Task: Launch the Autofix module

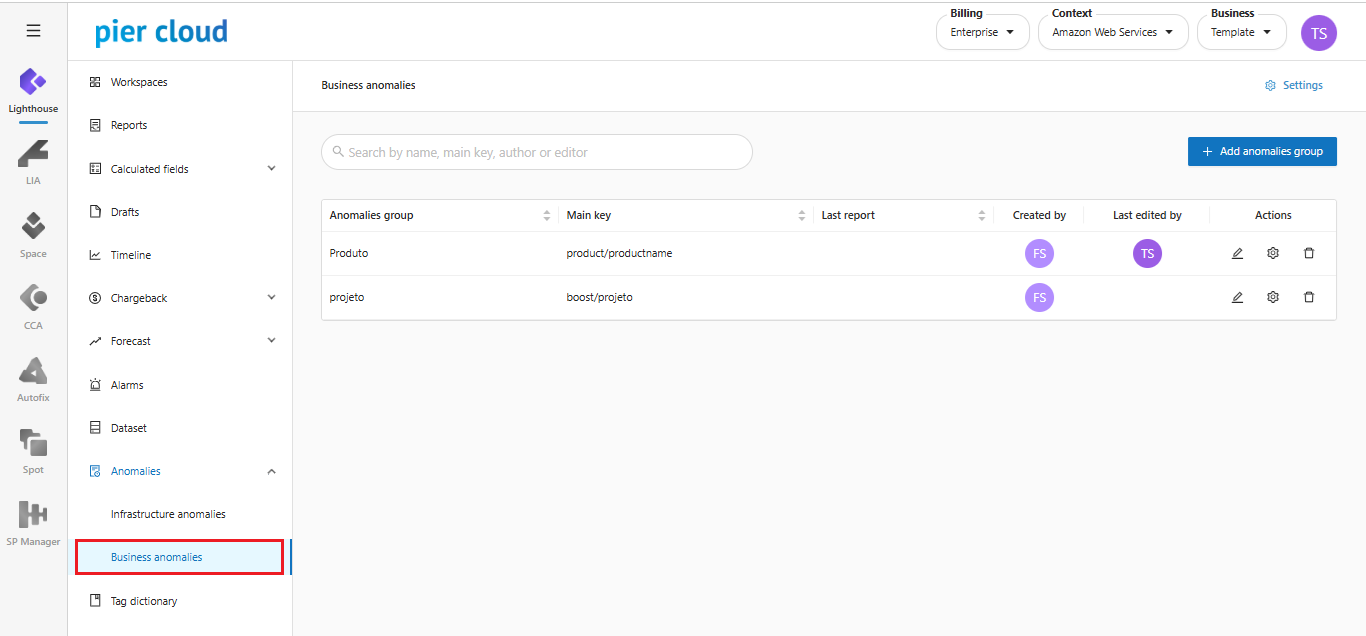Action: coord(33,378)
